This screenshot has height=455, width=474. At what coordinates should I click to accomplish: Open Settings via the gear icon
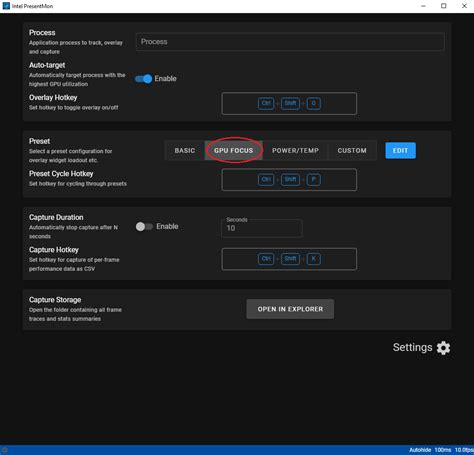pyautogui.click(x=443, y=348)
